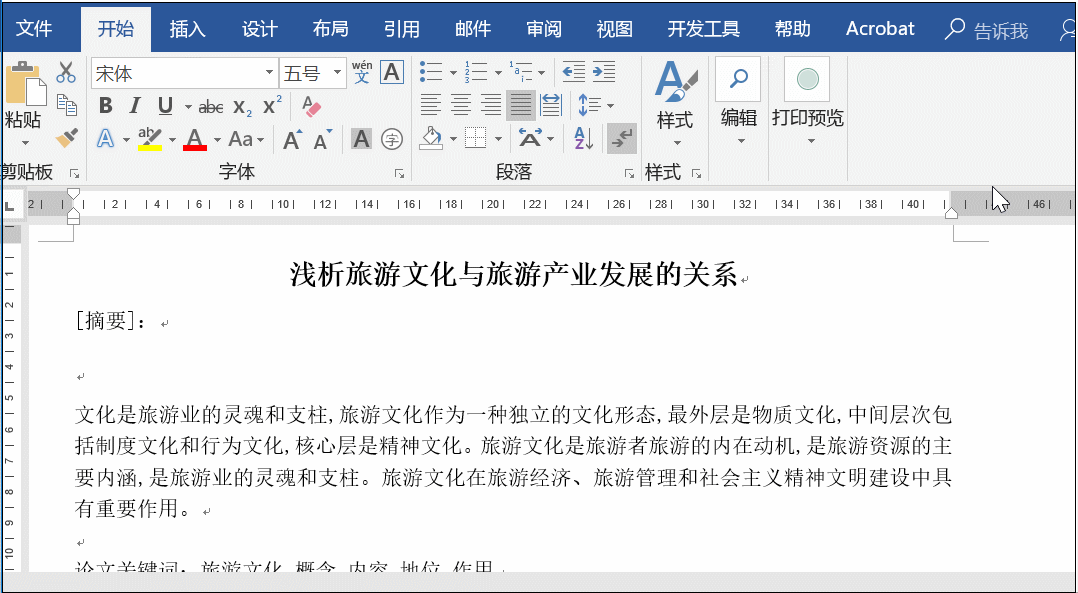The width and height of the screenshot is (1078, 593).
Task: Apply shading paint bucket color
Action: click(432, 139)
